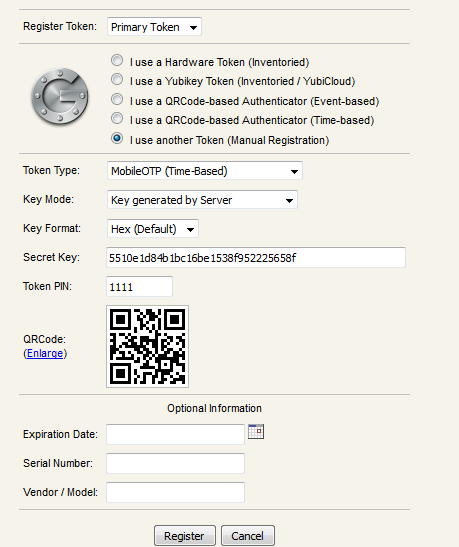The width and height of the screenshot is (459, 547).
Task: Open the Key Mode dropdown
Action: pos(202,200)
